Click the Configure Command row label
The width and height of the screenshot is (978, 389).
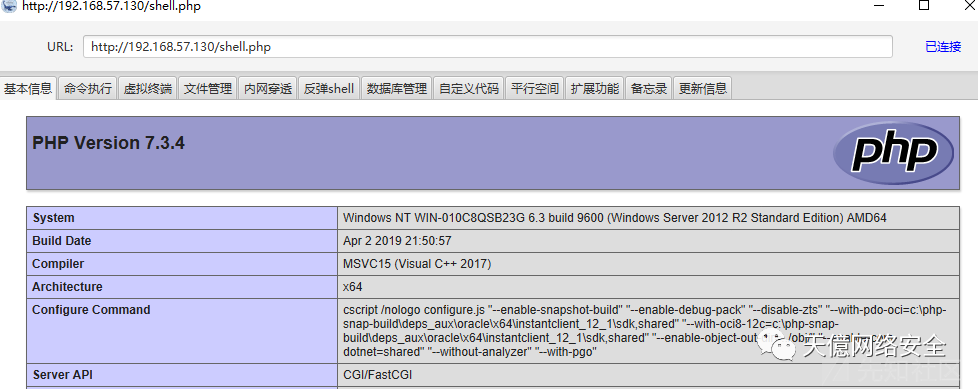click(x=91, y=310)
